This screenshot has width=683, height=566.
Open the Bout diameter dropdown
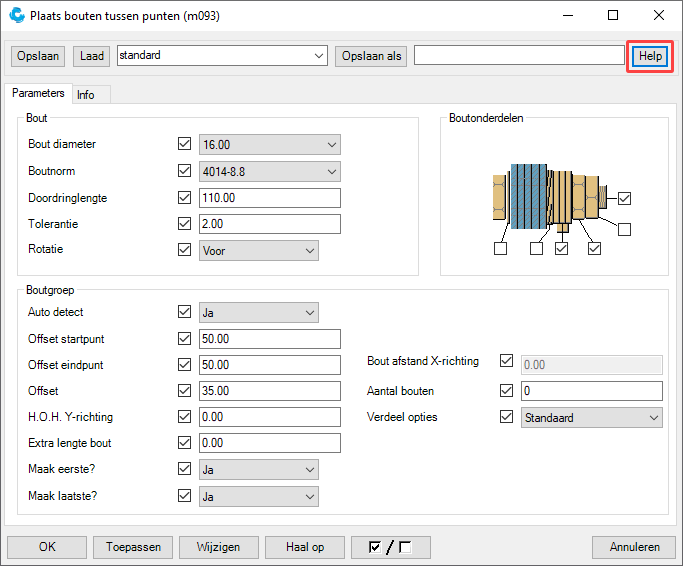tap(270, 145)
